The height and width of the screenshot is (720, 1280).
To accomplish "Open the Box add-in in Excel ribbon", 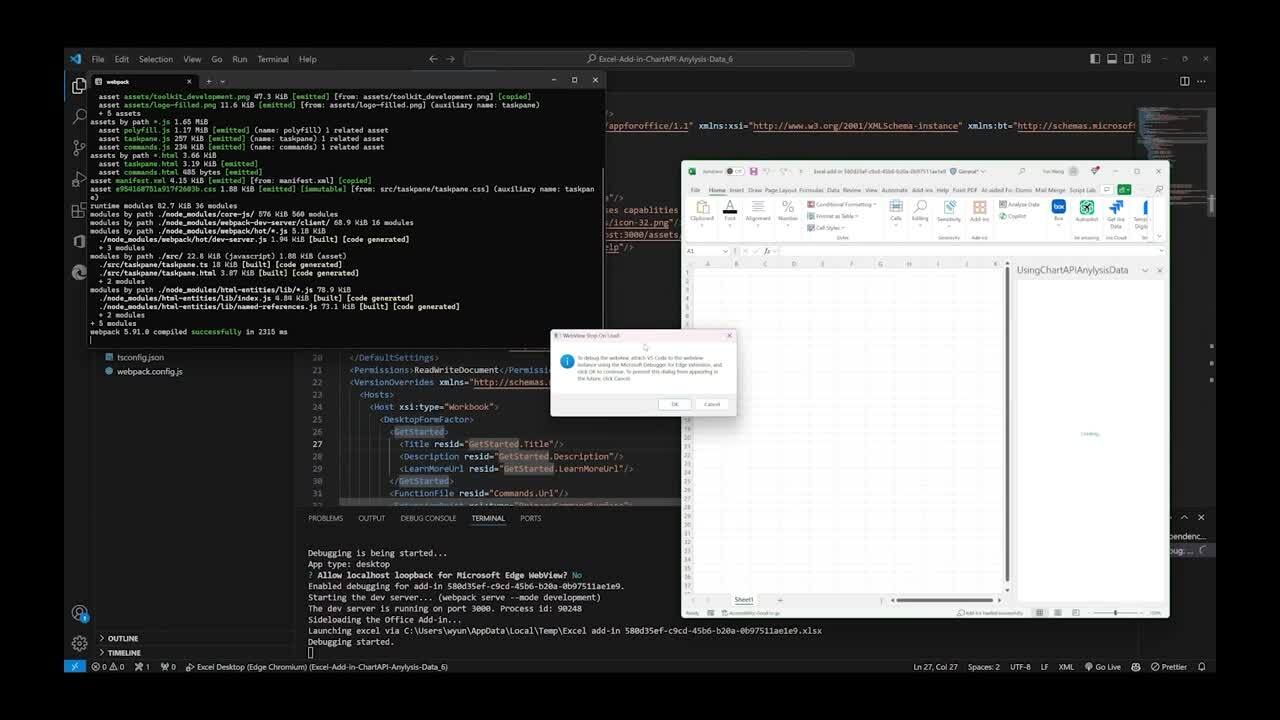I will (x=1058, y=210).
